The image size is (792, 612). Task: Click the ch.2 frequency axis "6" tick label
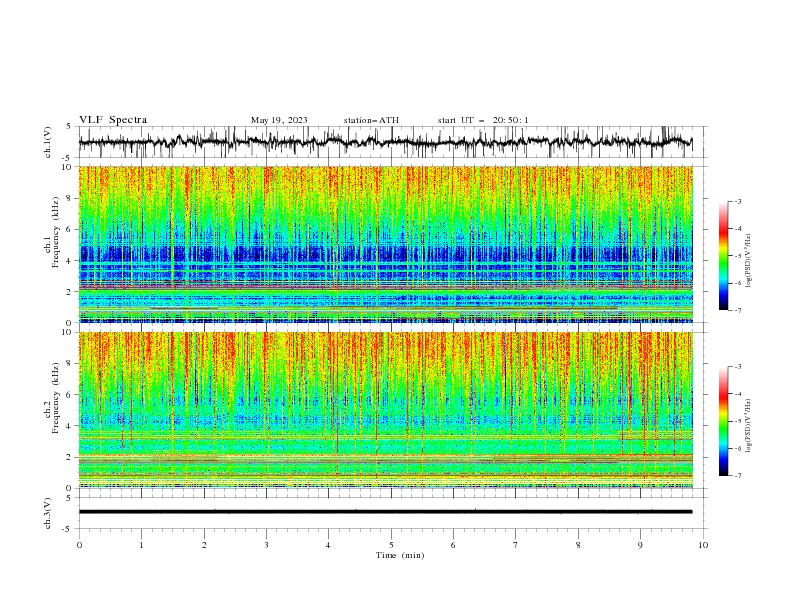click(x=69, y=395)
